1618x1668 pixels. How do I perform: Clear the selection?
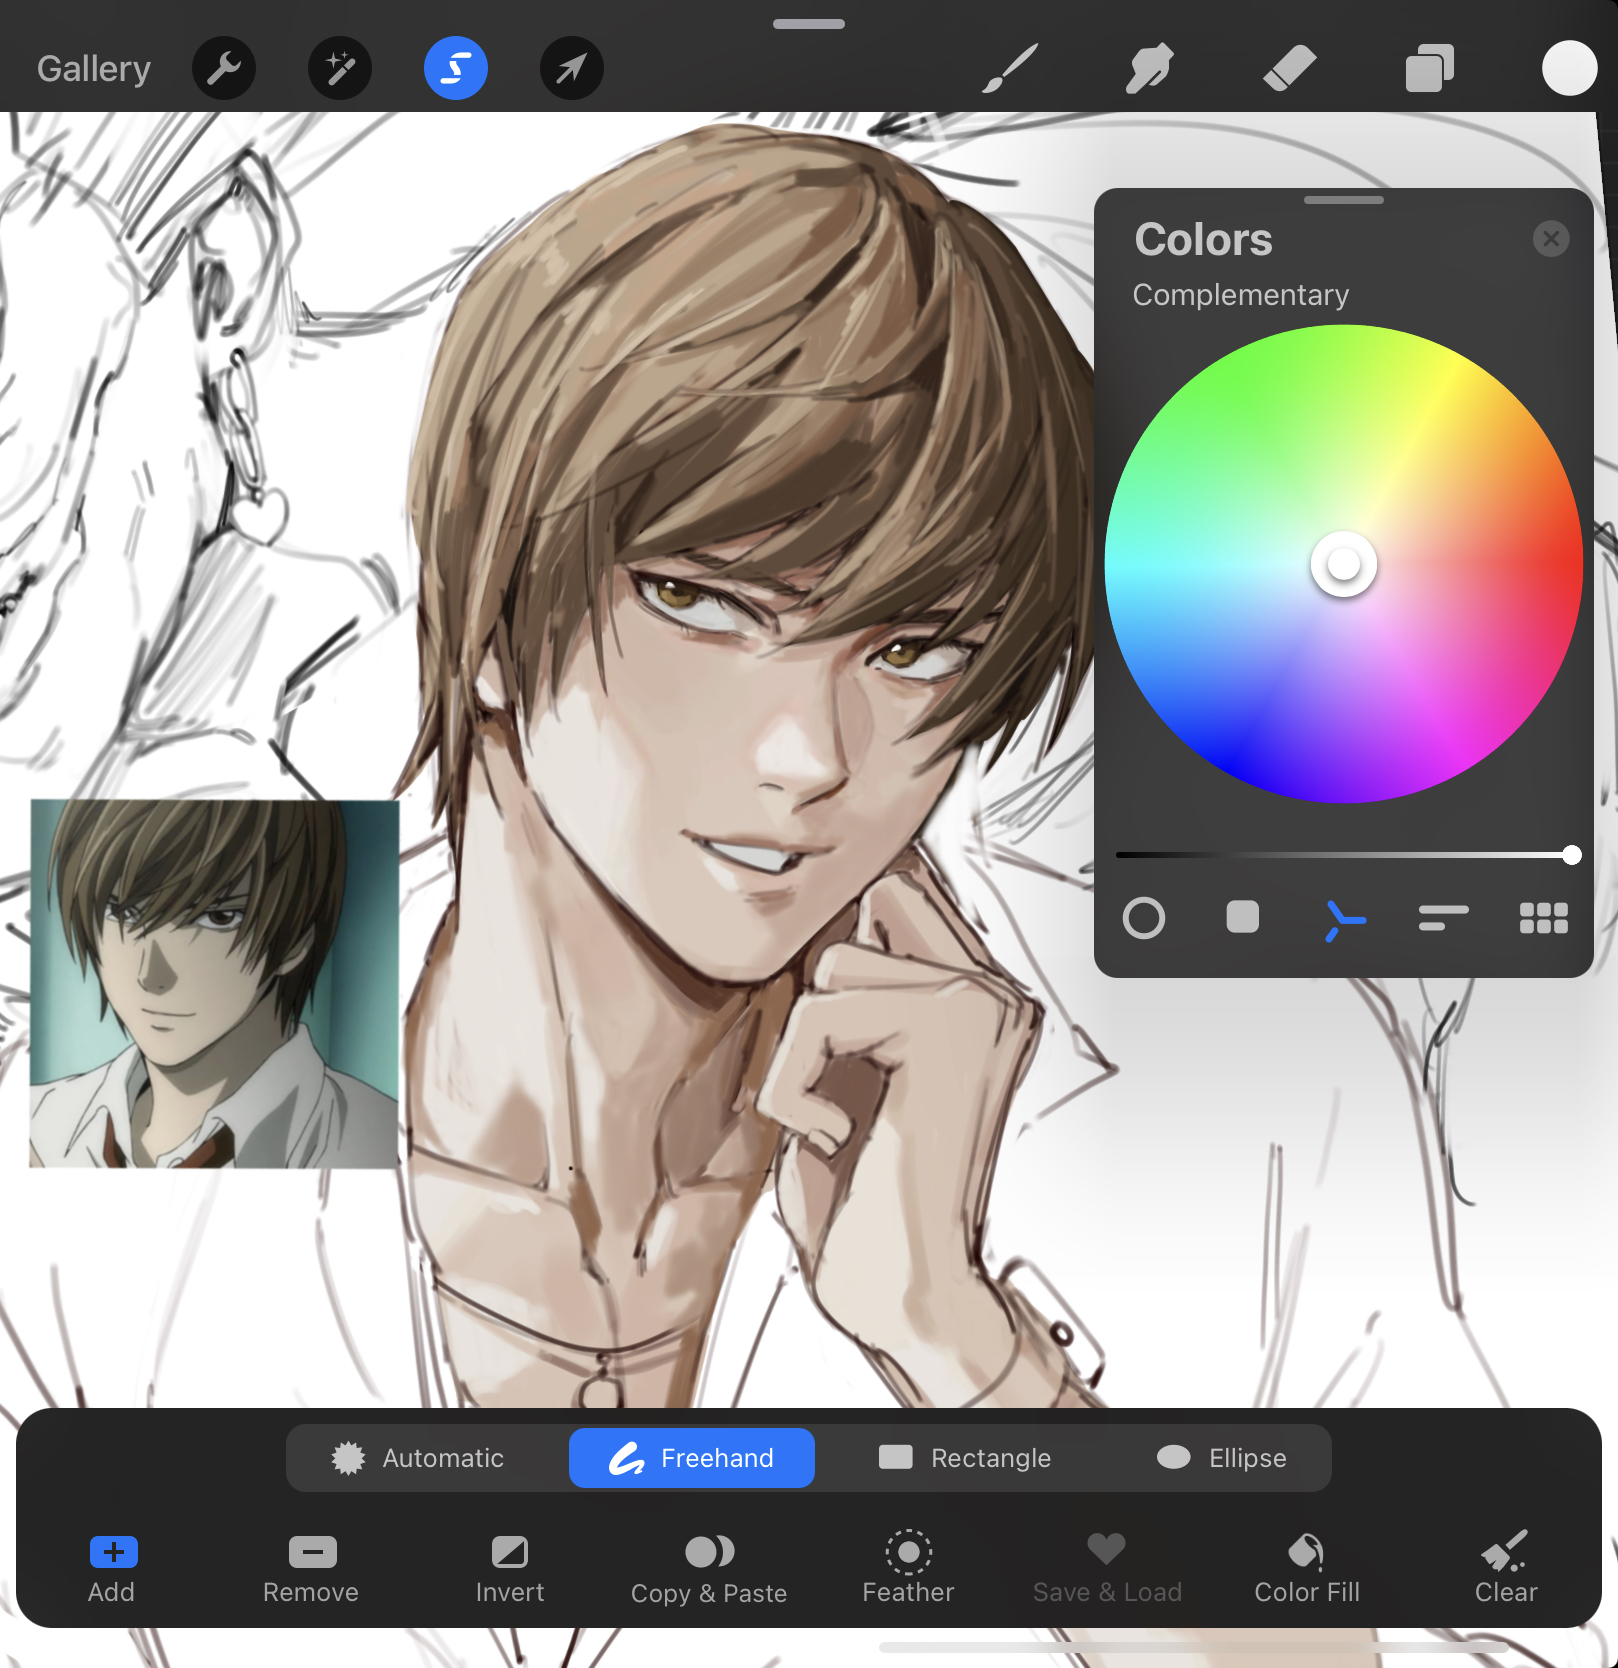tap(1506, 1568)
